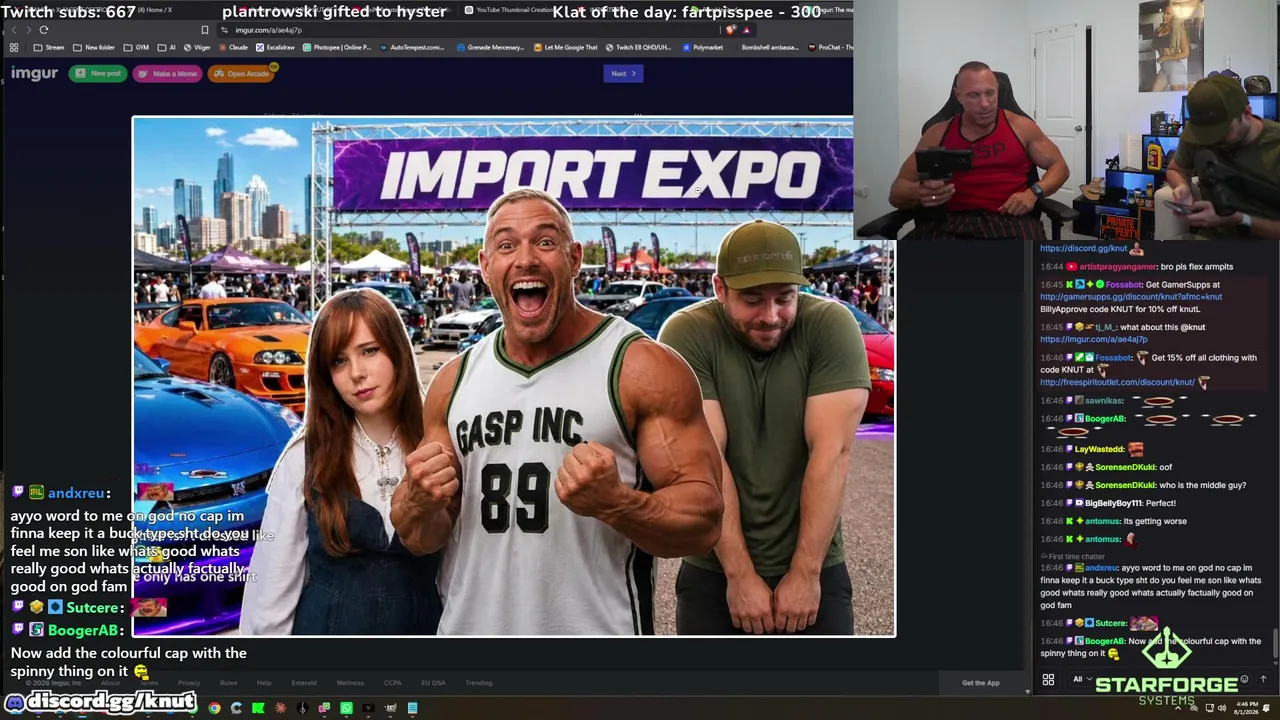Open the Wellness footer link
The image size is (1280, 720).
(350, 683)
